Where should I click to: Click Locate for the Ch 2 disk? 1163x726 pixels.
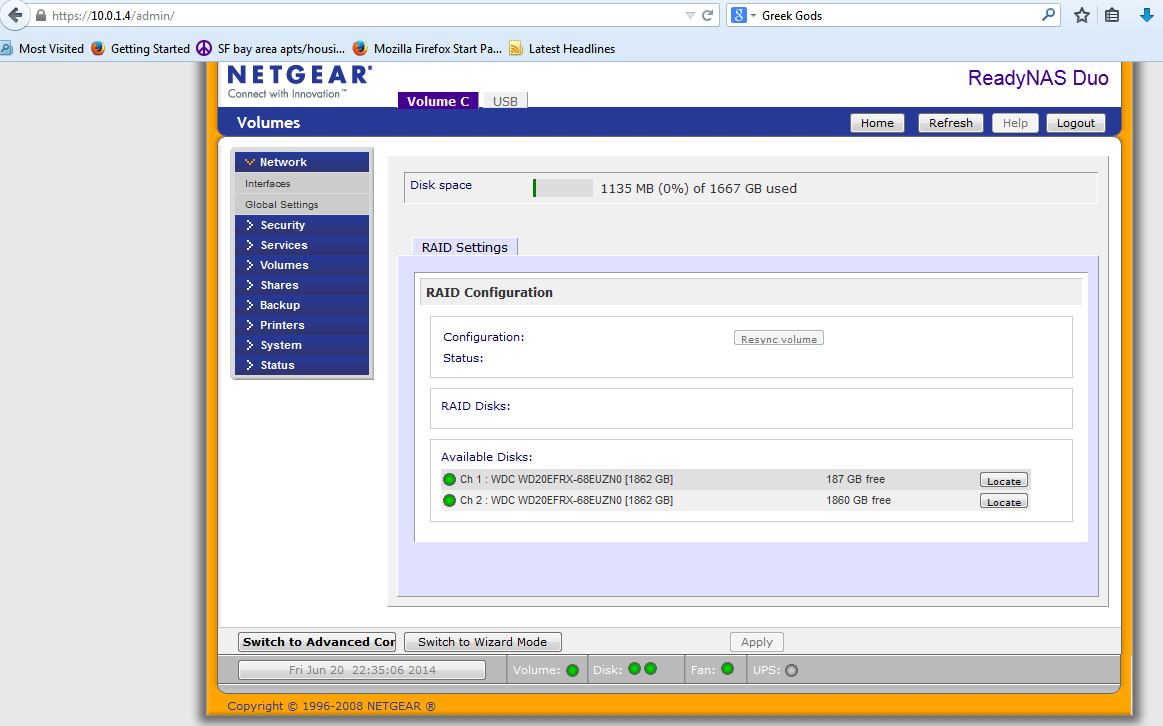point(1003,502)
